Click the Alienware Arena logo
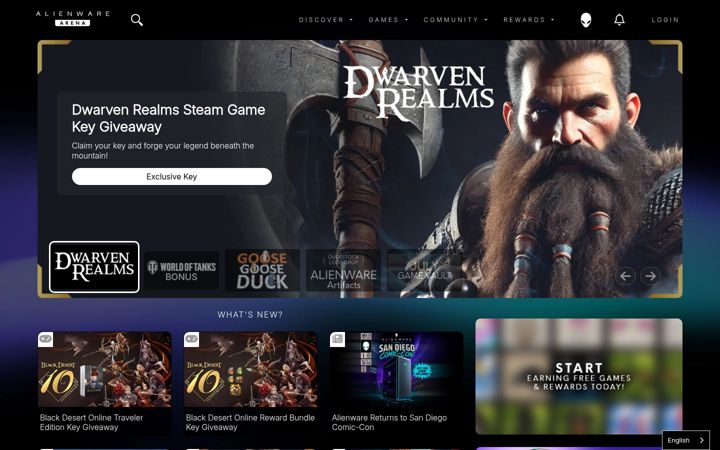This screenshot has height=450, width=720. (x=73, y=19)
